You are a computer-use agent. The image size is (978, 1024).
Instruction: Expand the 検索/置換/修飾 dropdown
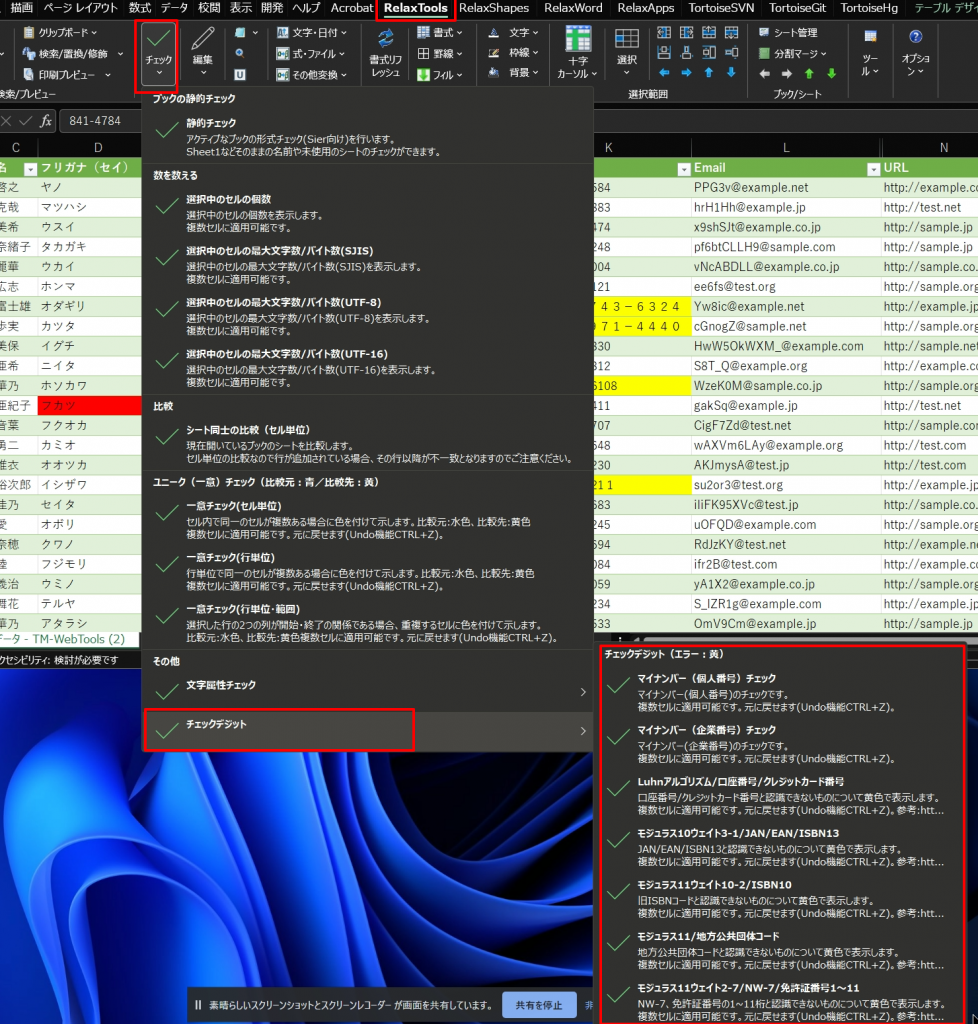pos(120,54)
